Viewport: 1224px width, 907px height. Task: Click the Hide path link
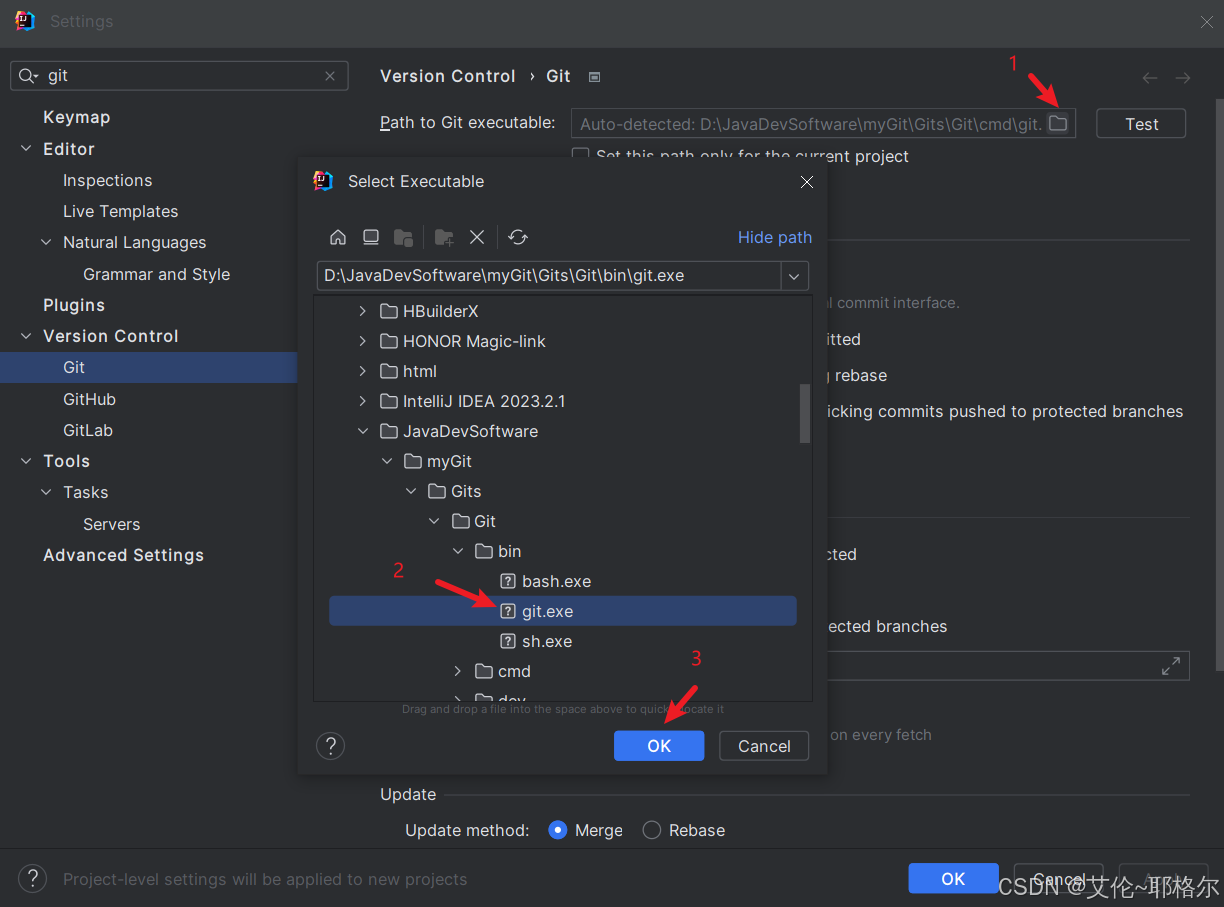[x=775, y=237]
